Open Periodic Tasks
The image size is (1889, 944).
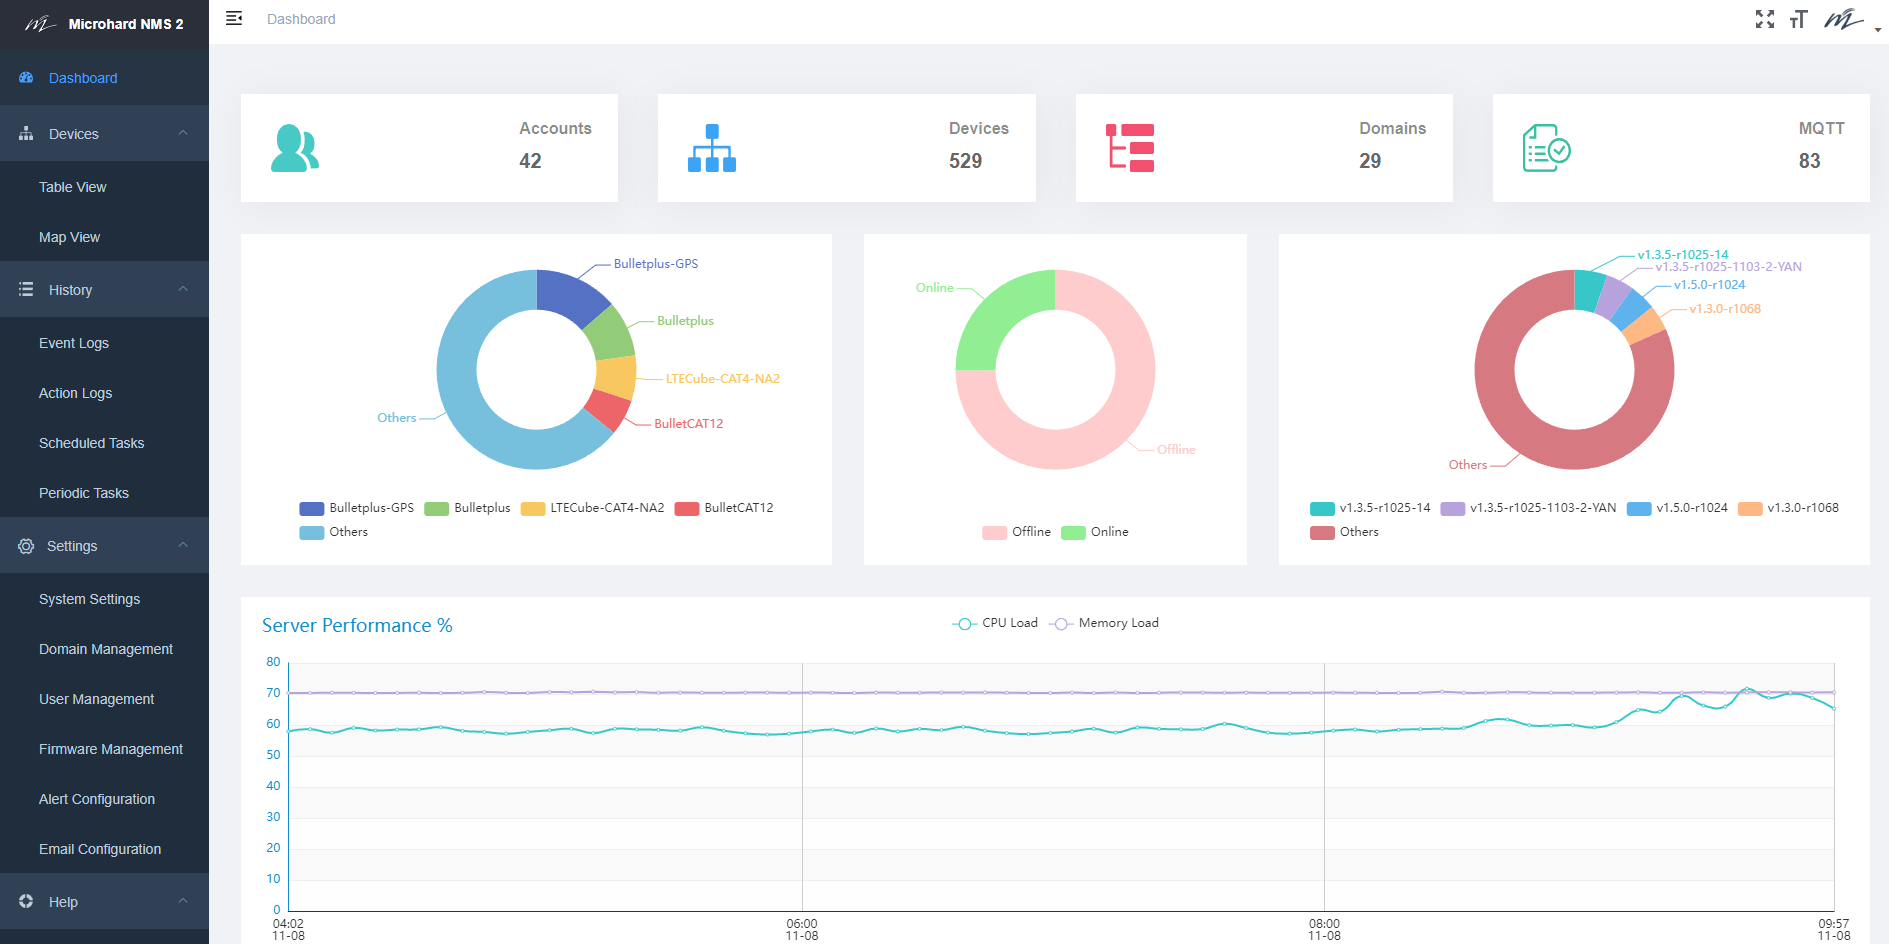click(104, 493)
